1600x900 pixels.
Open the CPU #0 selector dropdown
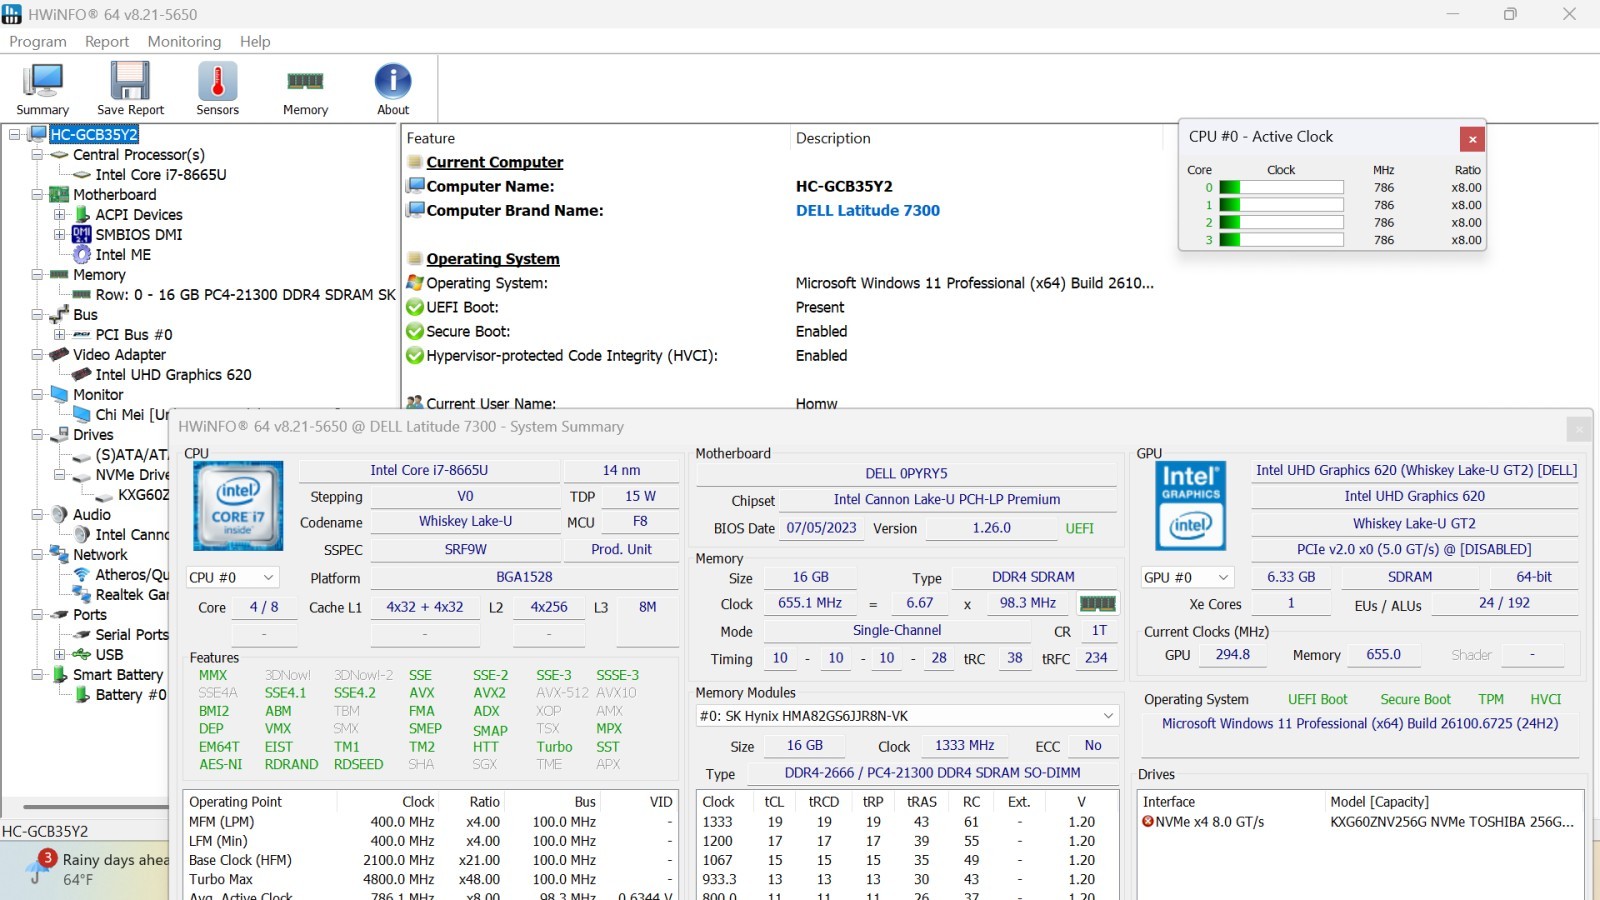click(x=232, y=577)
